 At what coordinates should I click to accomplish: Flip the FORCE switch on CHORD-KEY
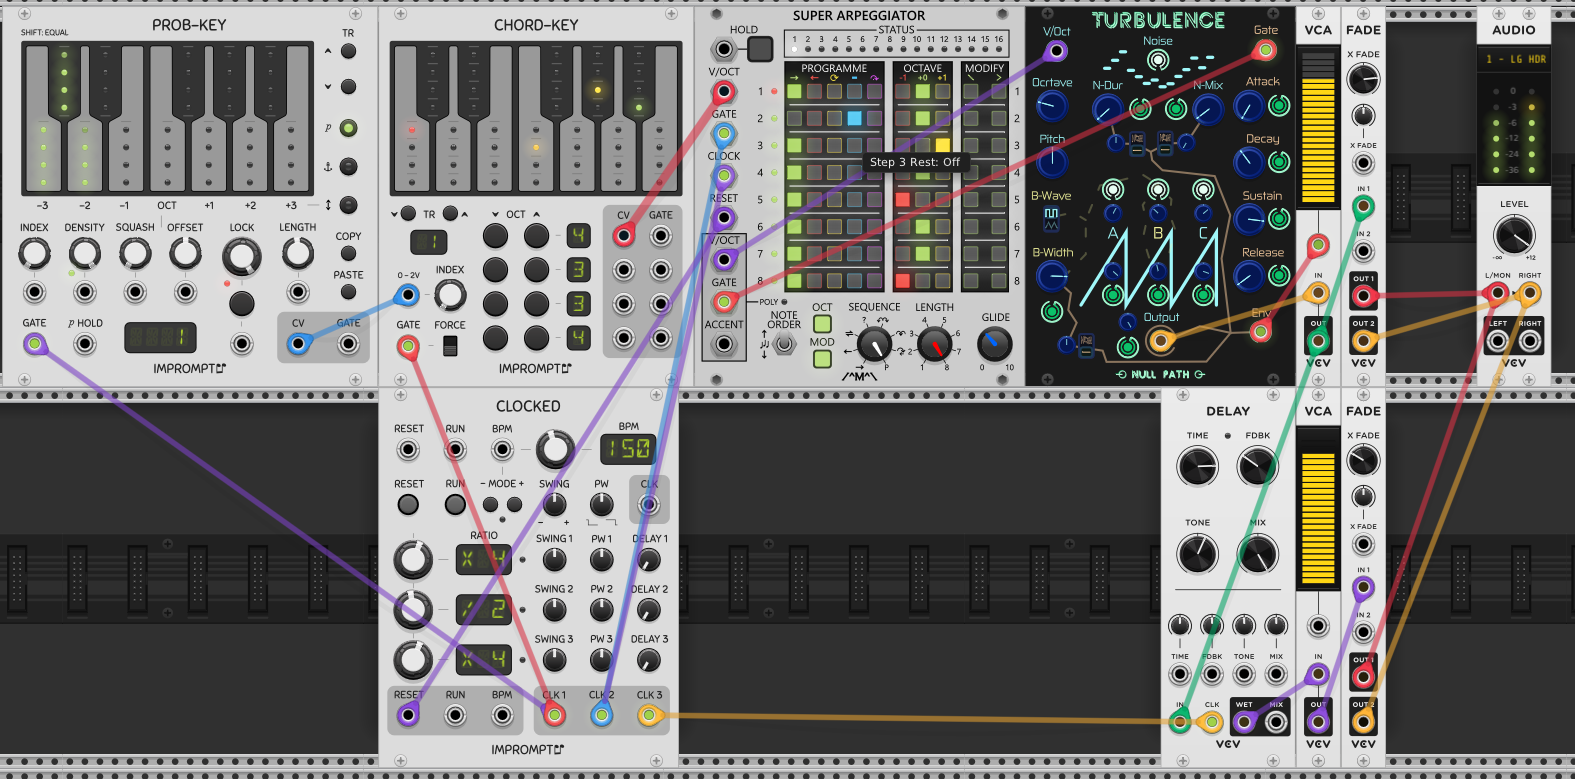pyautogui.click(x=450, y=345)
